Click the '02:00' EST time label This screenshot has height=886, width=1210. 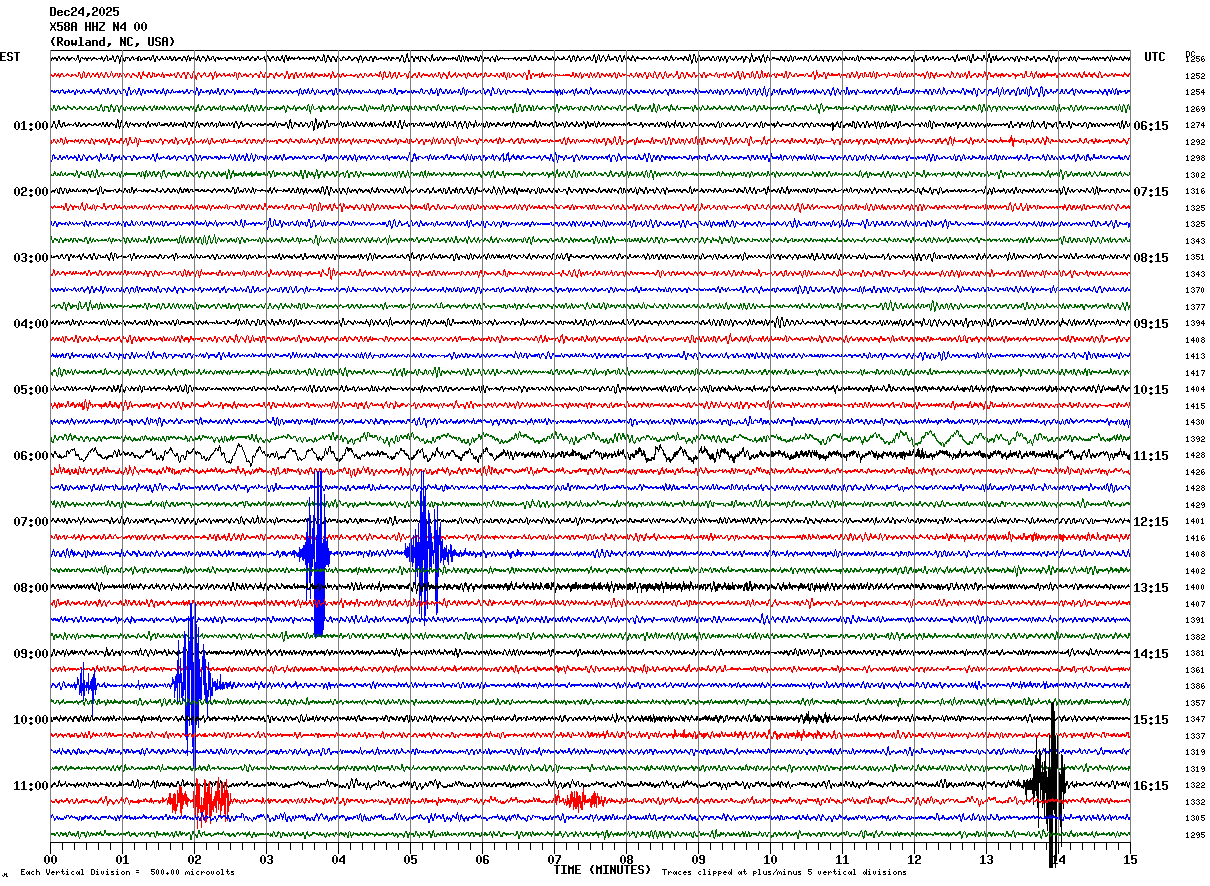click(x=31, y=192)
